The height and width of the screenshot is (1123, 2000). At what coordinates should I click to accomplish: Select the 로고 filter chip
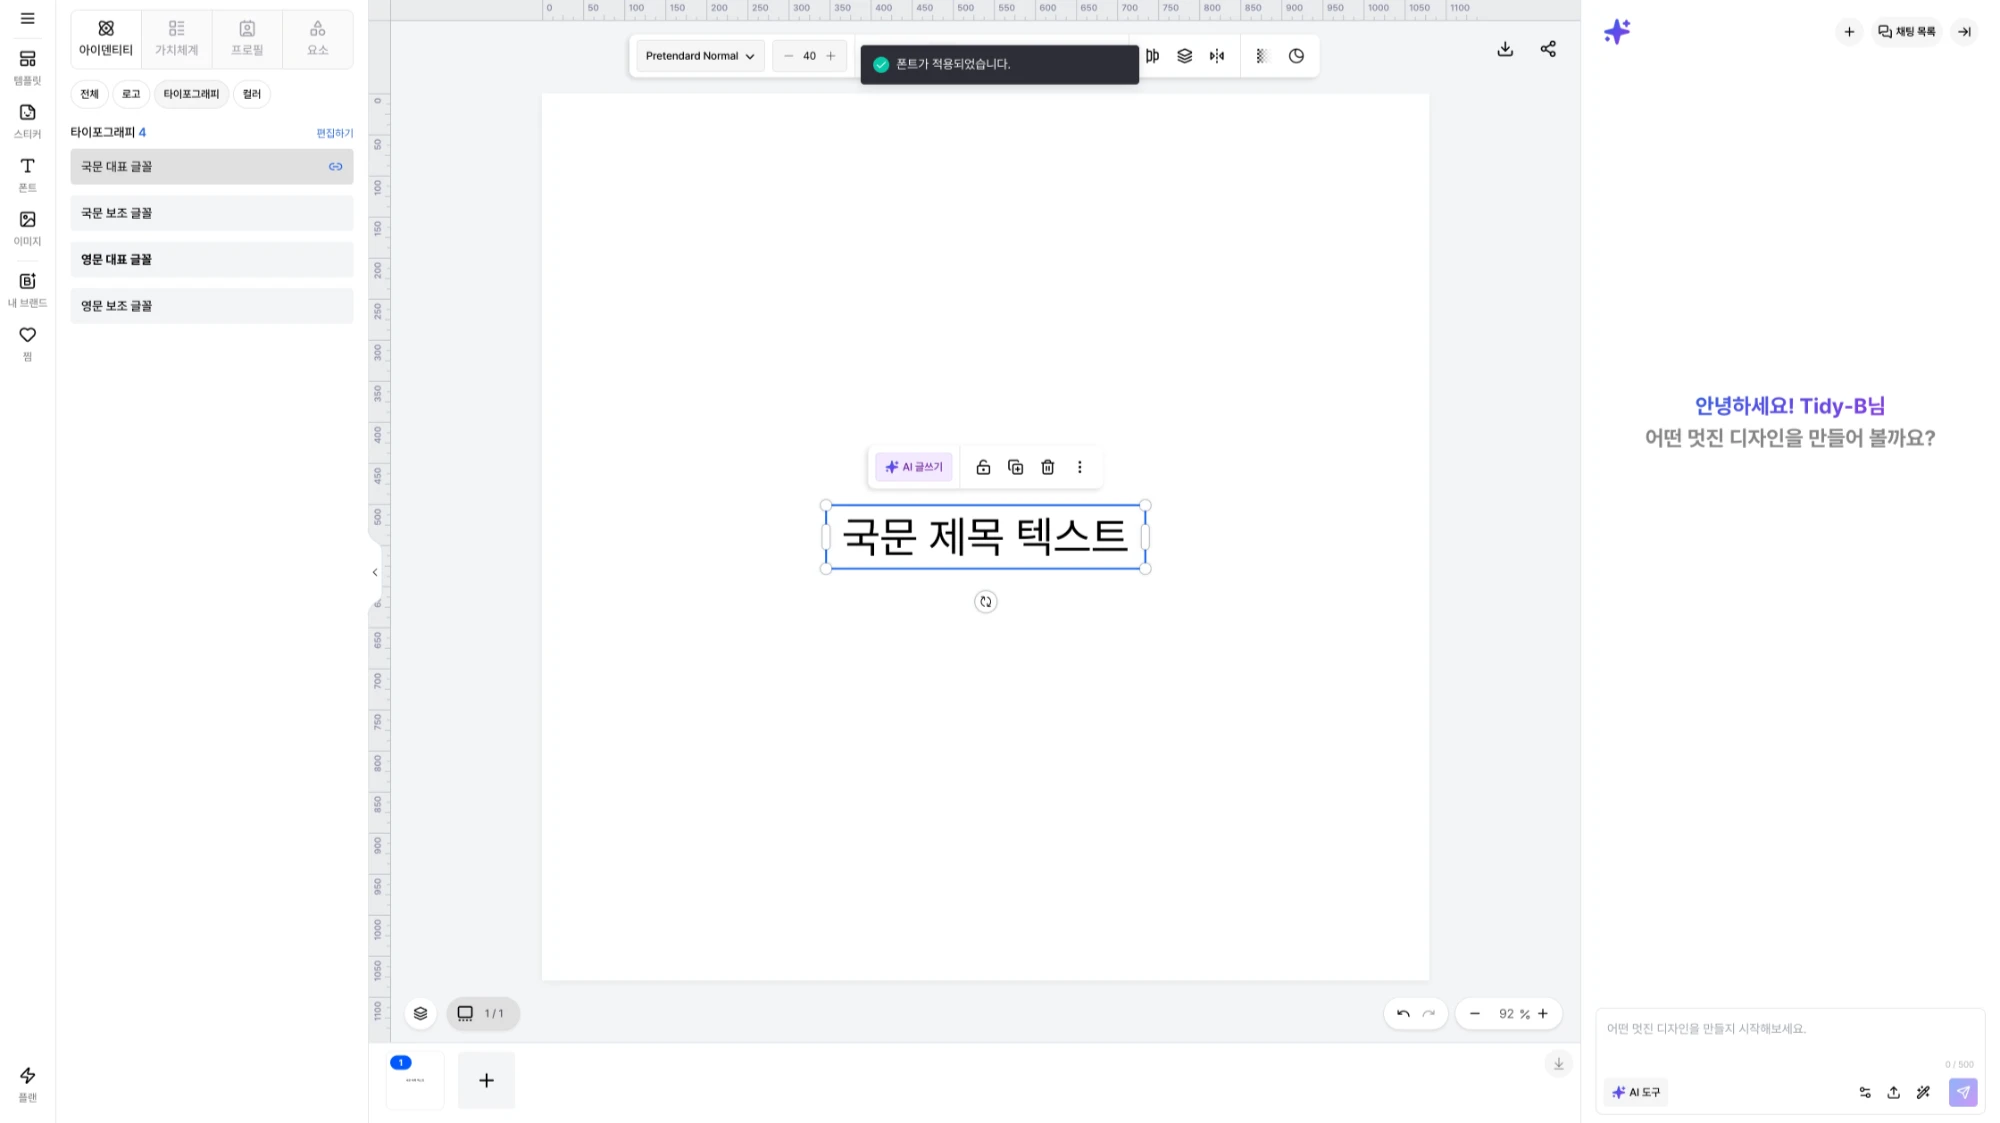coord(131,94)
